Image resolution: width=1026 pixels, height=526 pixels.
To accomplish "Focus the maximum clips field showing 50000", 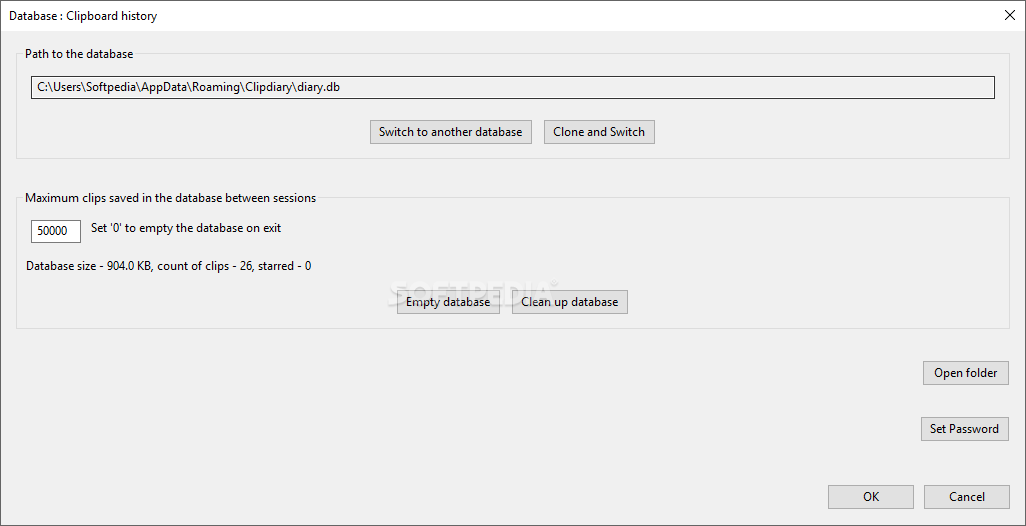I will [56, 231].
